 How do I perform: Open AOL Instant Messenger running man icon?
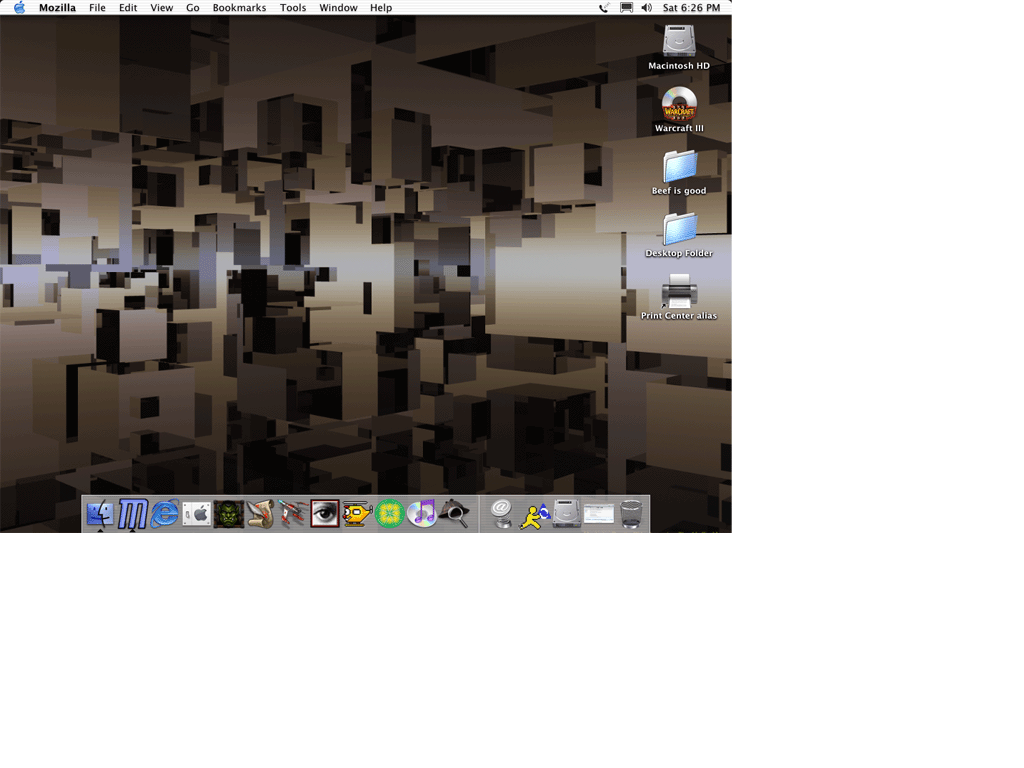coord(534,515)
